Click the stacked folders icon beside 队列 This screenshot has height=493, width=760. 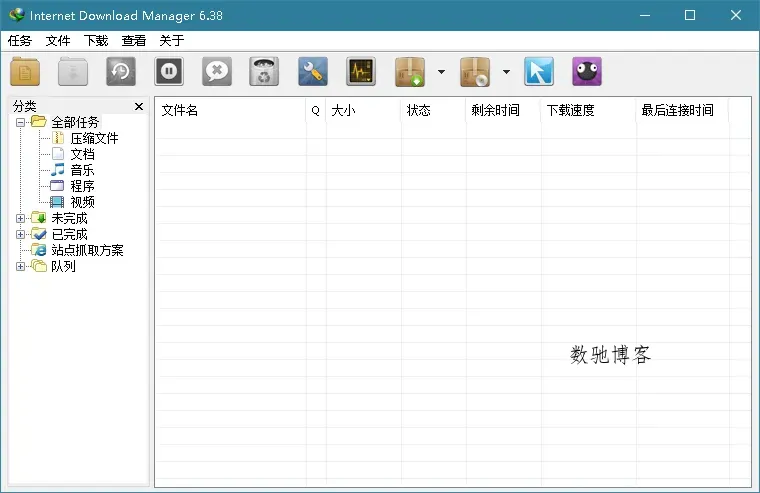(x=39, y=266)
